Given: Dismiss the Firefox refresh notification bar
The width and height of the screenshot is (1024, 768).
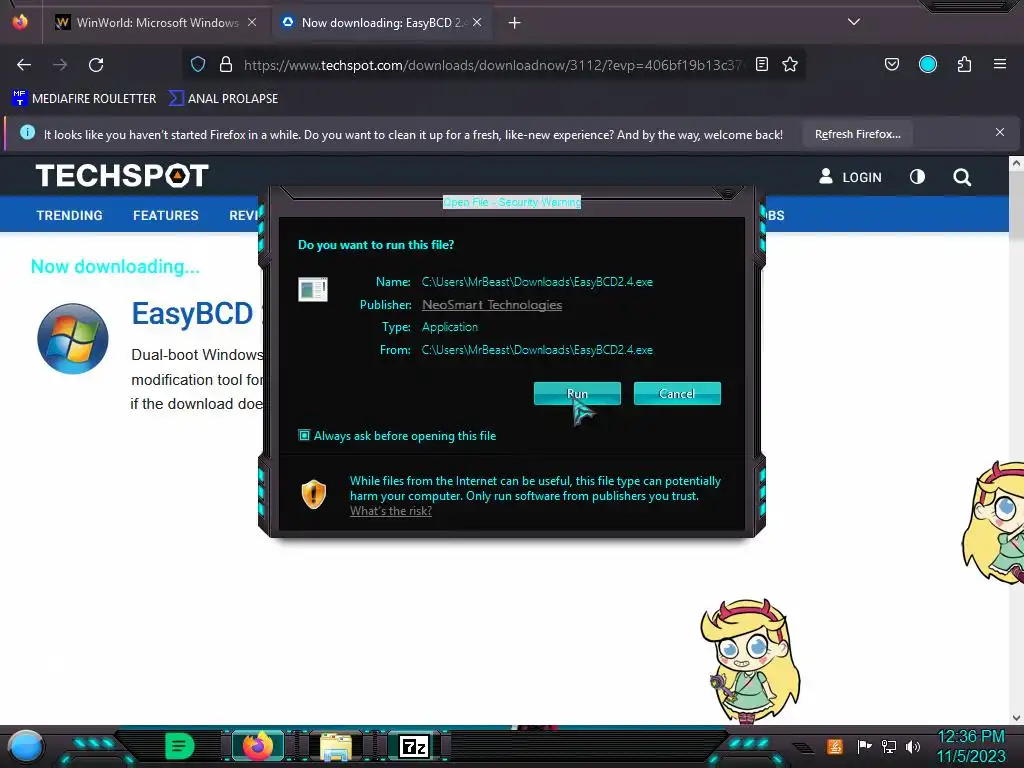Looking at the screenshot, I should coord(1000,133).
